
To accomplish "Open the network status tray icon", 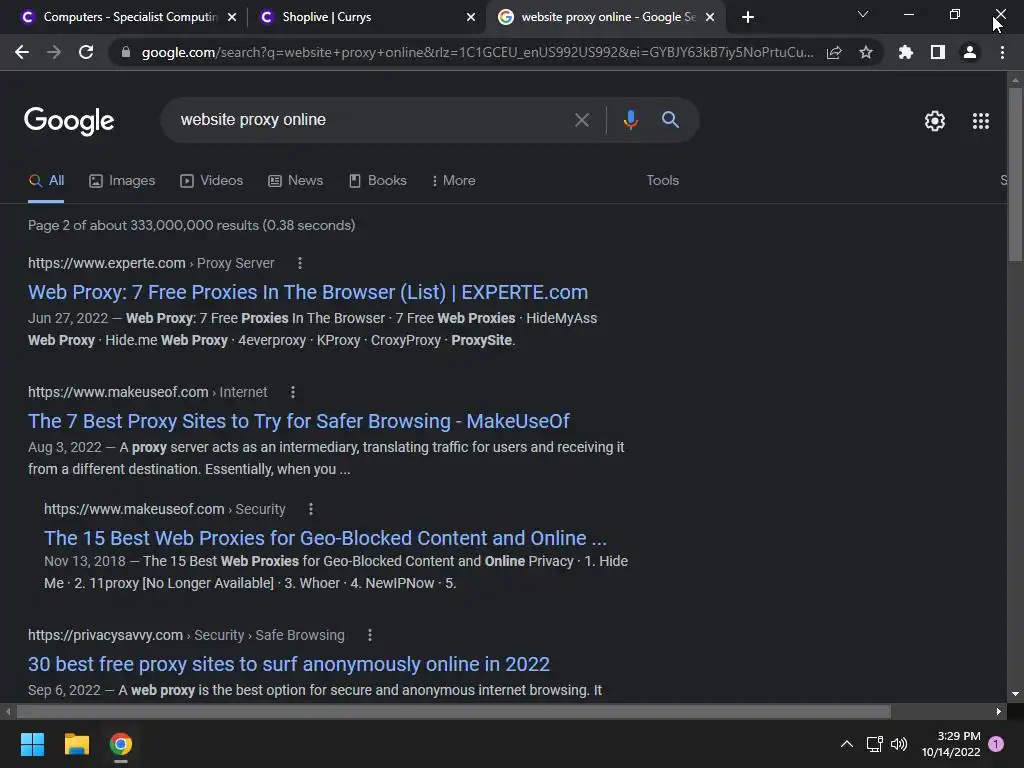I will click(874, 744).
